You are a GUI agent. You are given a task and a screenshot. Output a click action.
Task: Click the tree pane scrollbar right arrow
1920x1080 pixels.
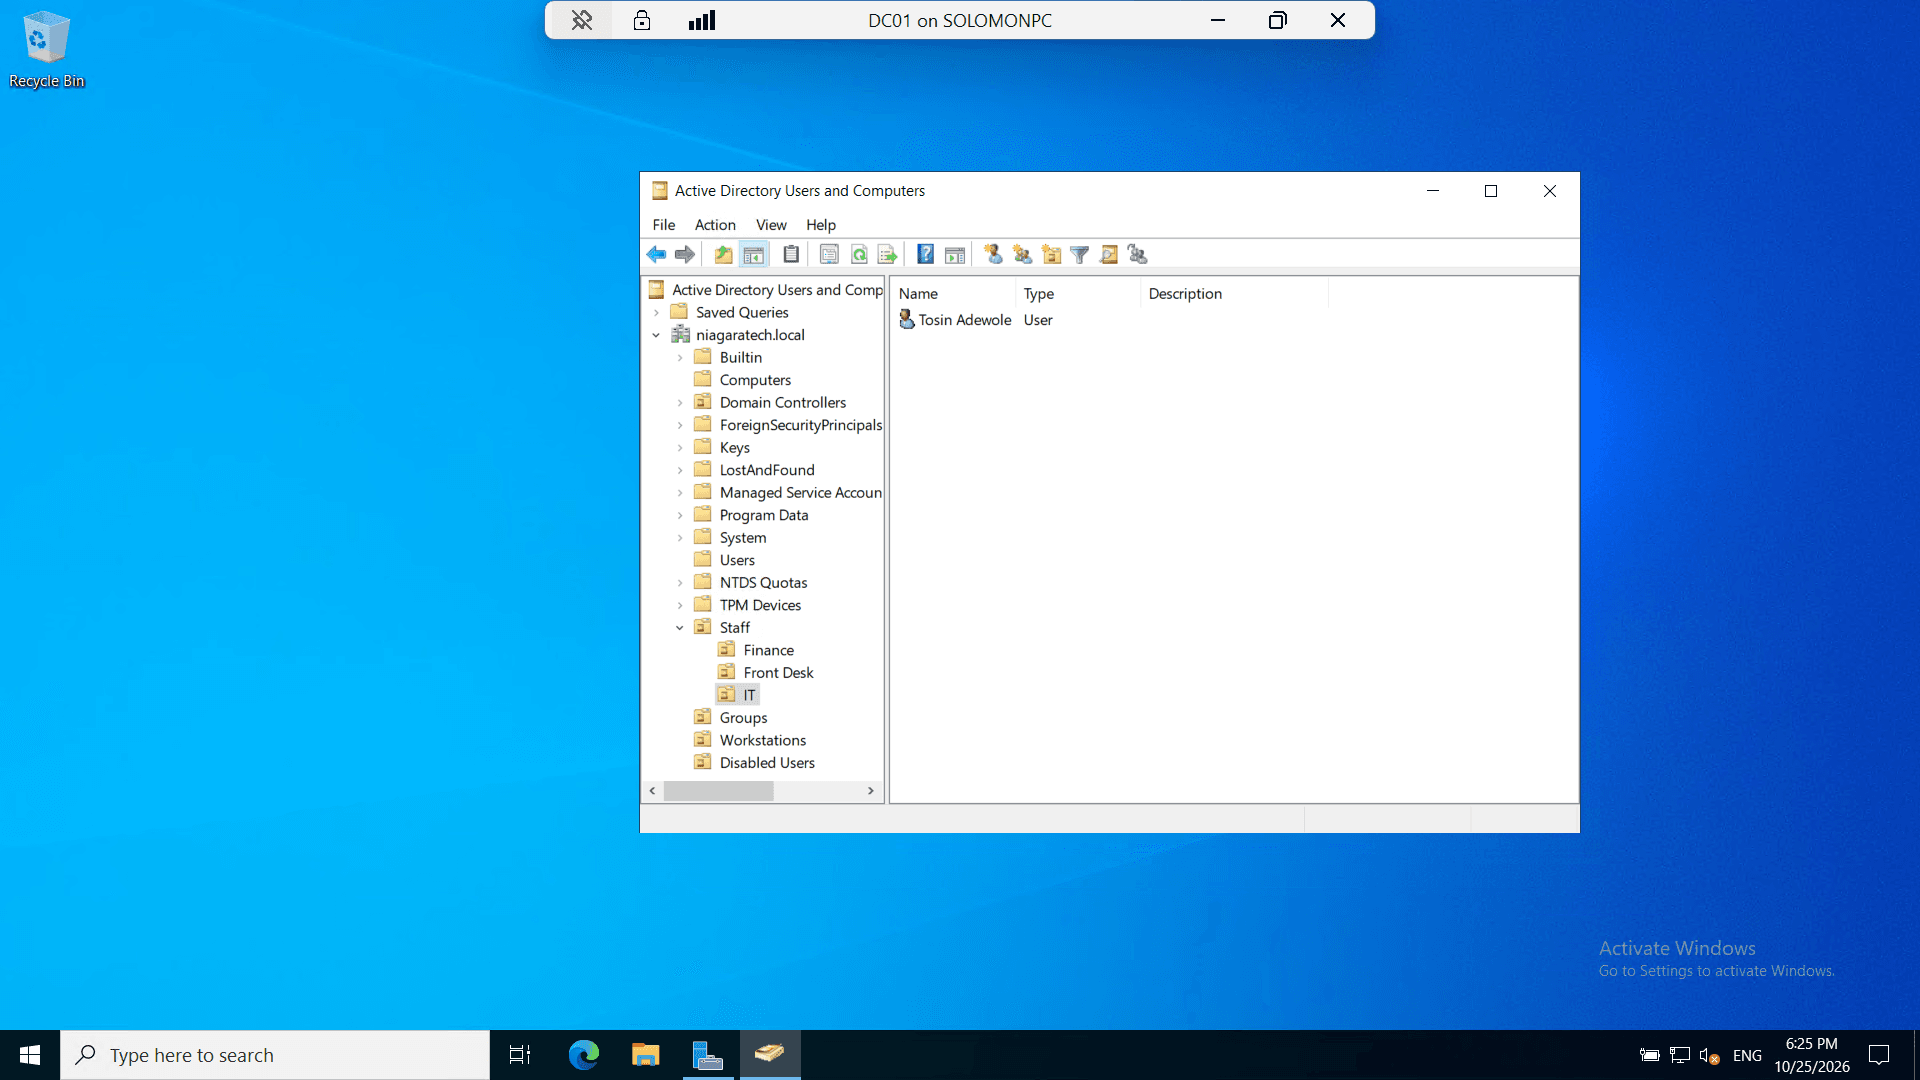pos(871,791)
